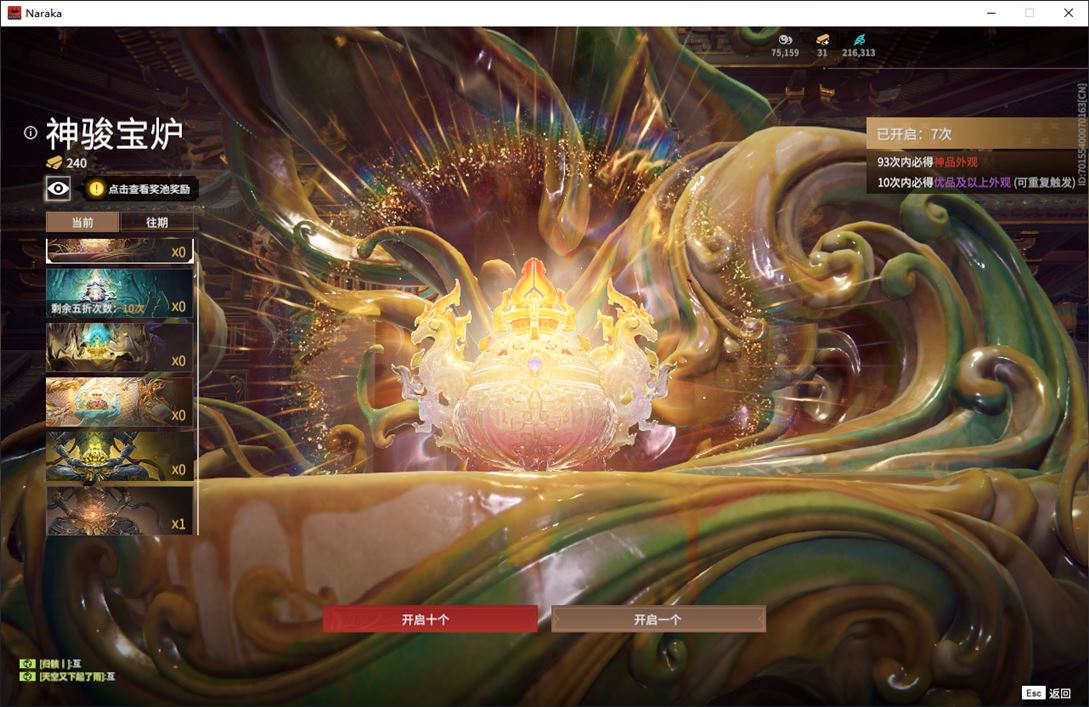Click the gold ingot icon next to 240
Image resolution: width=1089 pixels, height=707 pixels.
click(54, 163)
